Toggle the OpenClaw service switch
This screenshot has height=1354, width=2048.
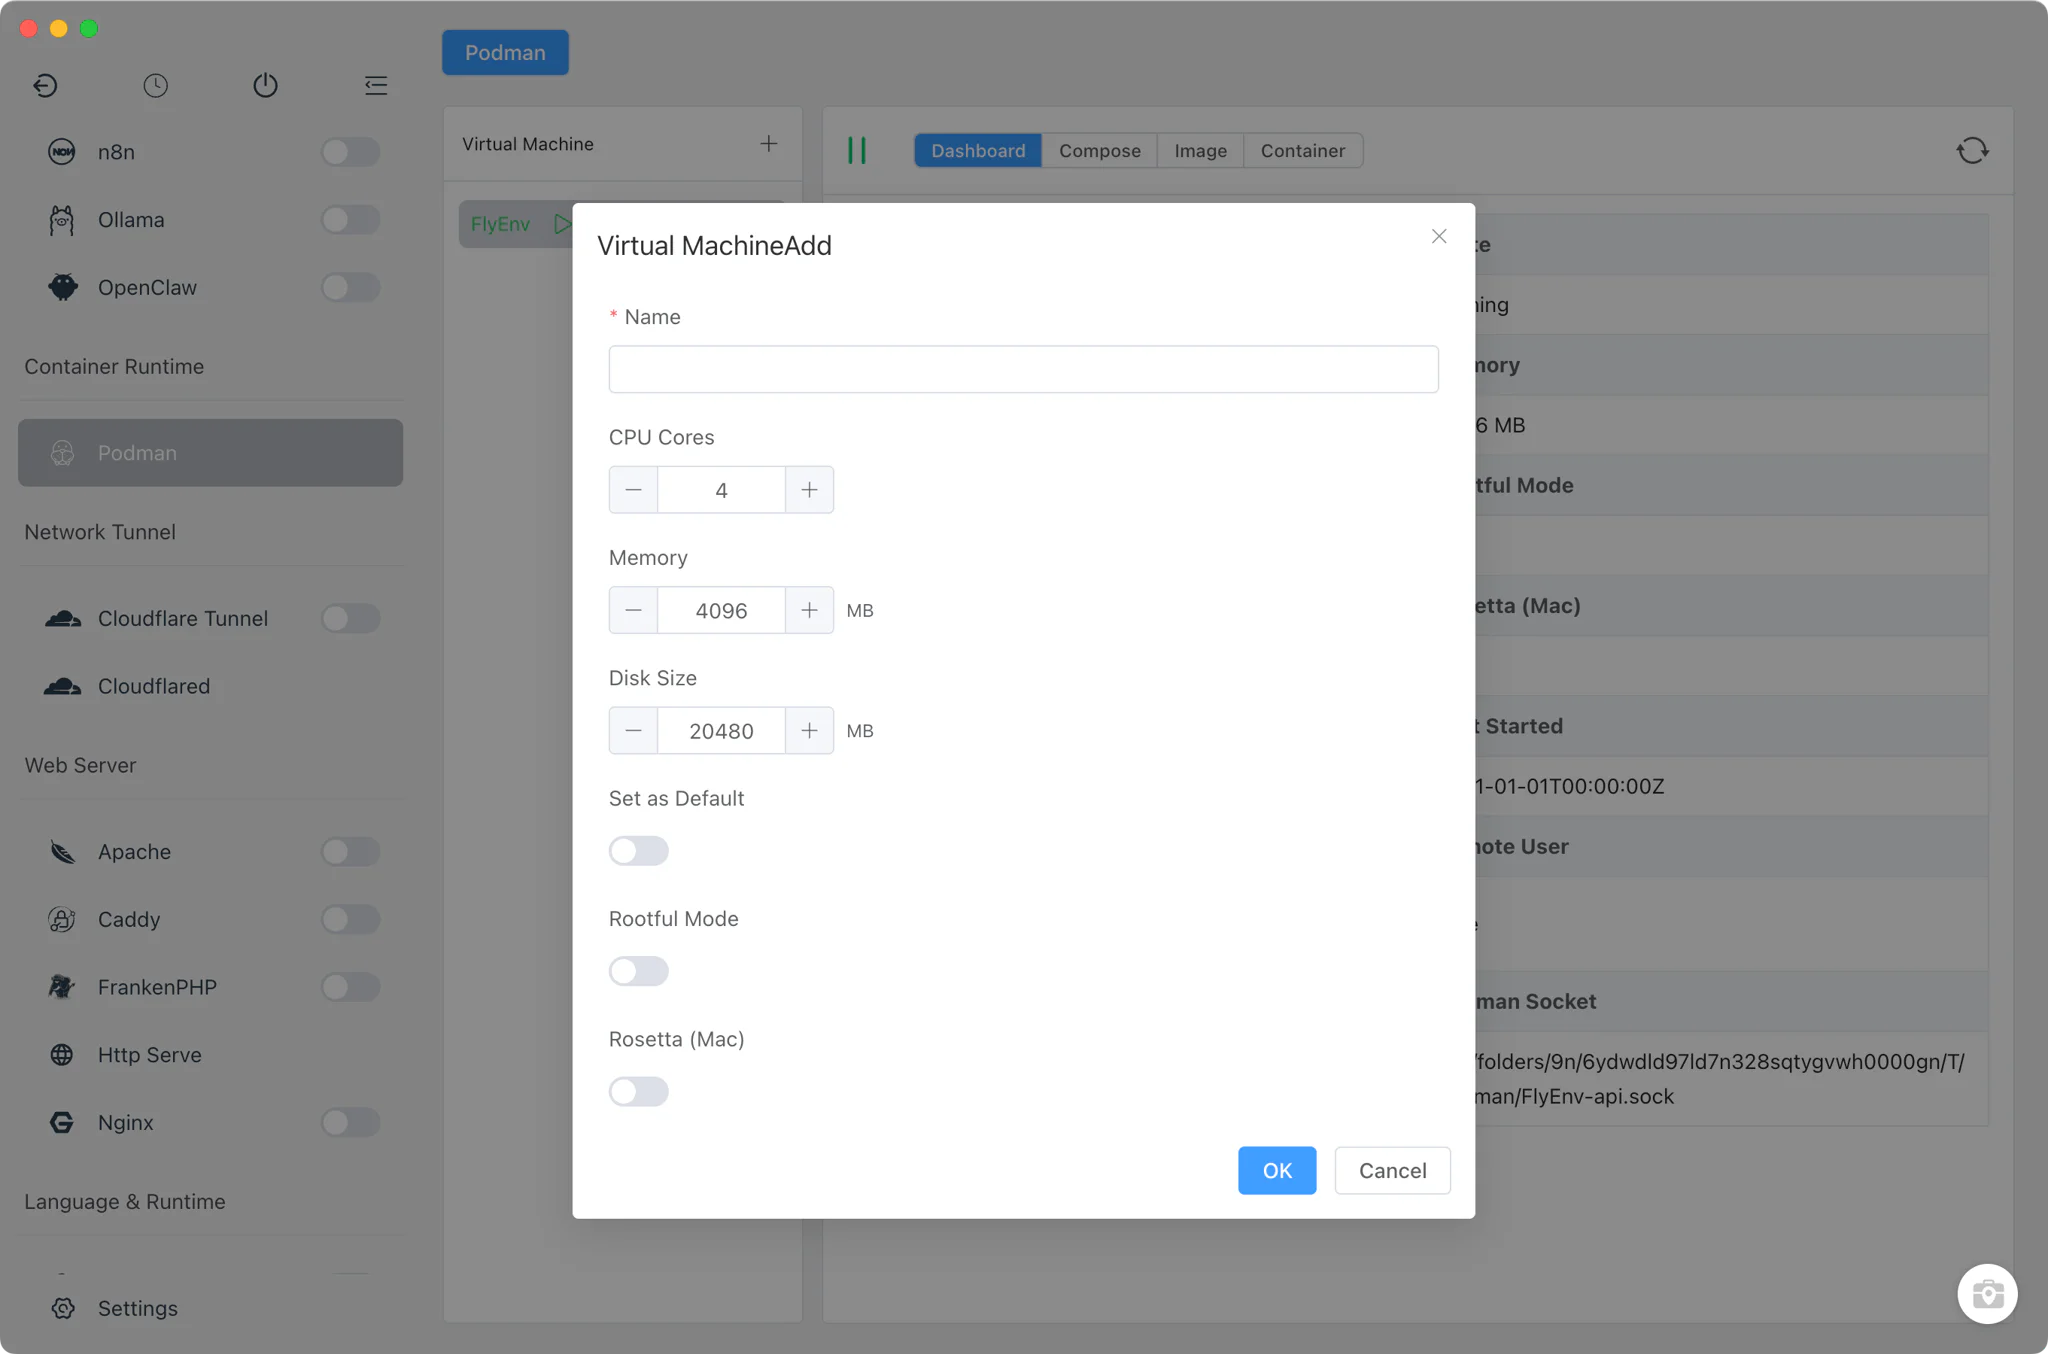pos(350,287)
